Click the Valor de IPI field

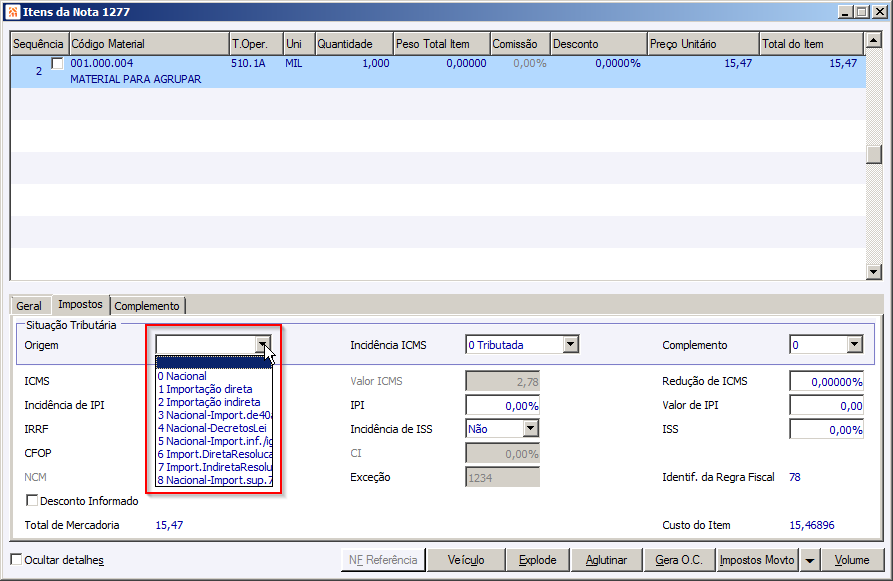tap(826, 406)
